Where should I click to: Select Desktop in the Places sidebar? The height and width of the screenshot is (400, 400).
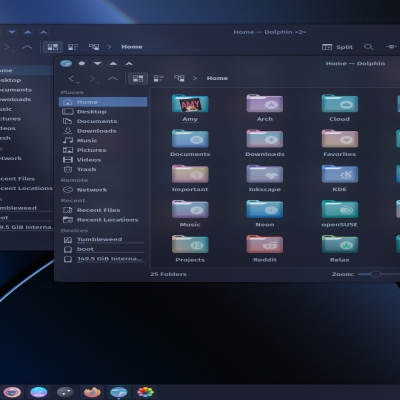(103, 112)
